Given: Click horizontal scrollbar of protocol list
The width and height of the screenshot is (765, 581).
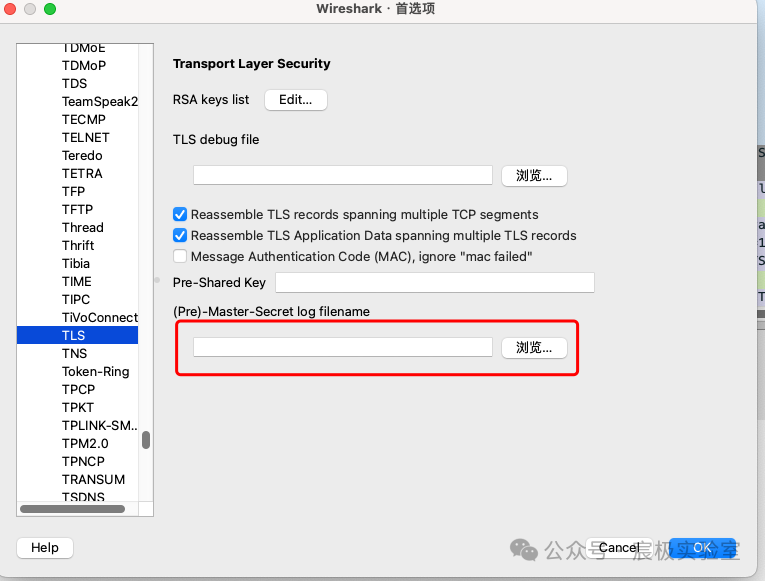Looking at the screenshot, I should (x=72, y=509).
